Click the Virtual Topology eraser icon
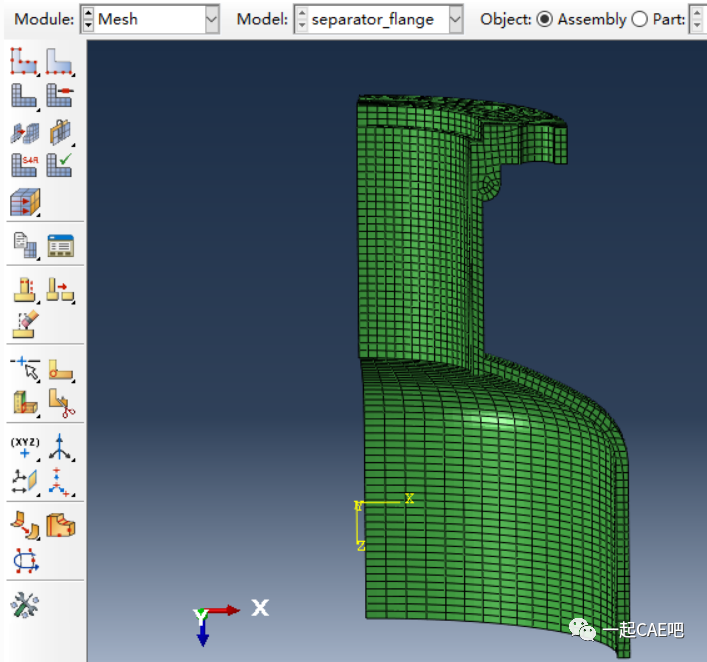707x662 pixels. click(24, 324)
